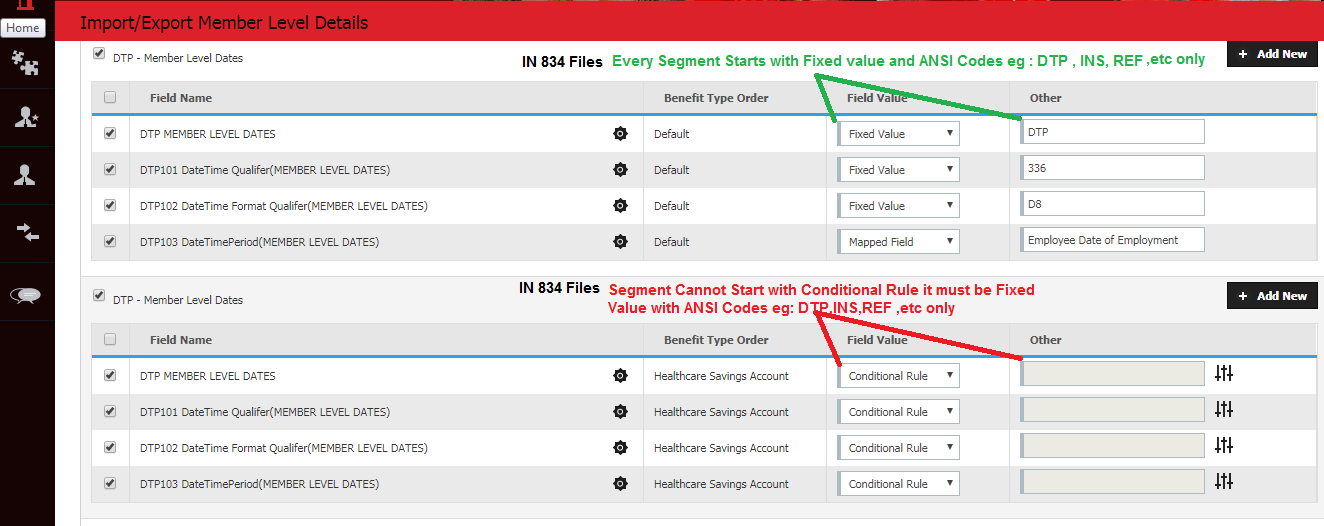Click the input field containing 336
1324x526 pixels.
[1113, 168]
